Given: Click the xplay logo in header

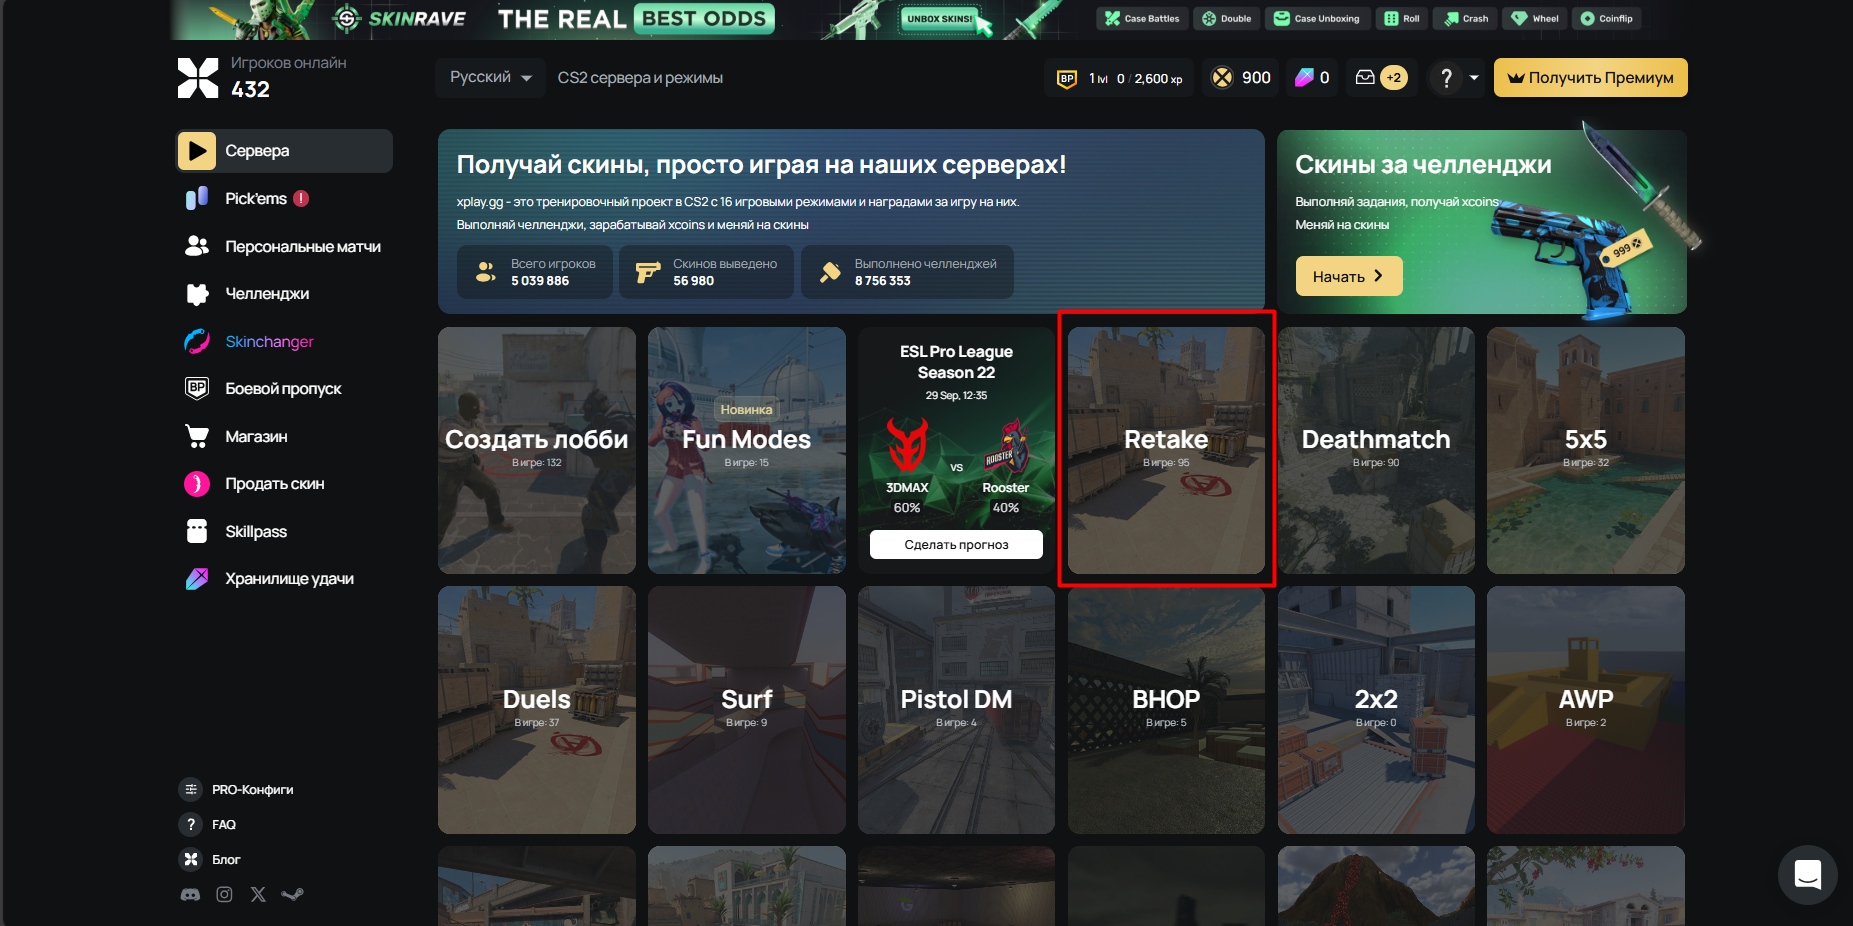Looking at the screenshot, I should tap(198, 78).
